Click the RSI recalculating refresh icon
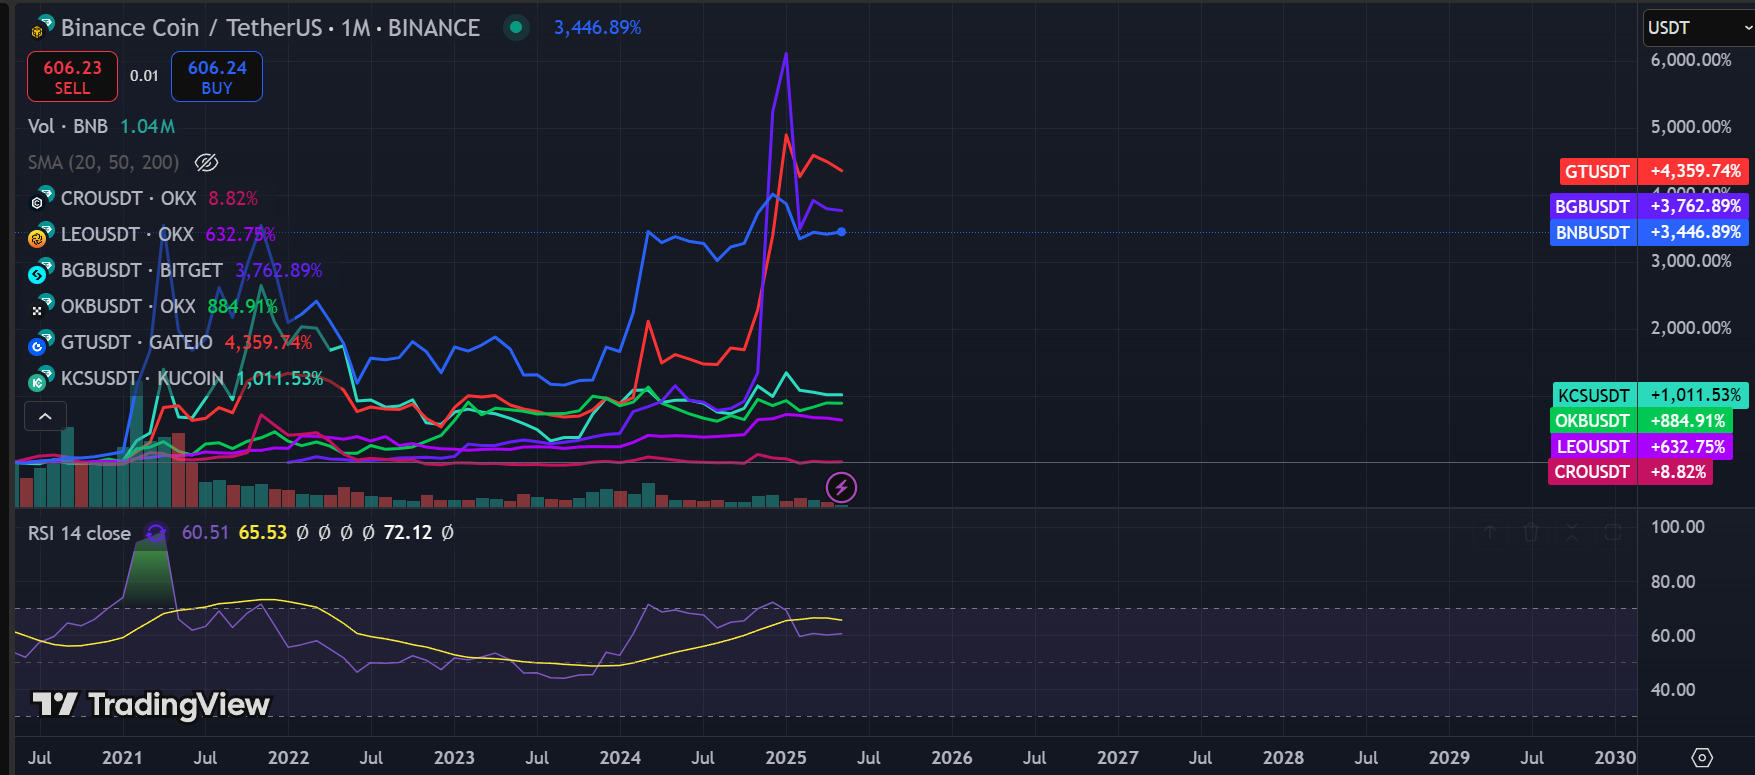The image size is (1755, 775). [x=156, y=533]
